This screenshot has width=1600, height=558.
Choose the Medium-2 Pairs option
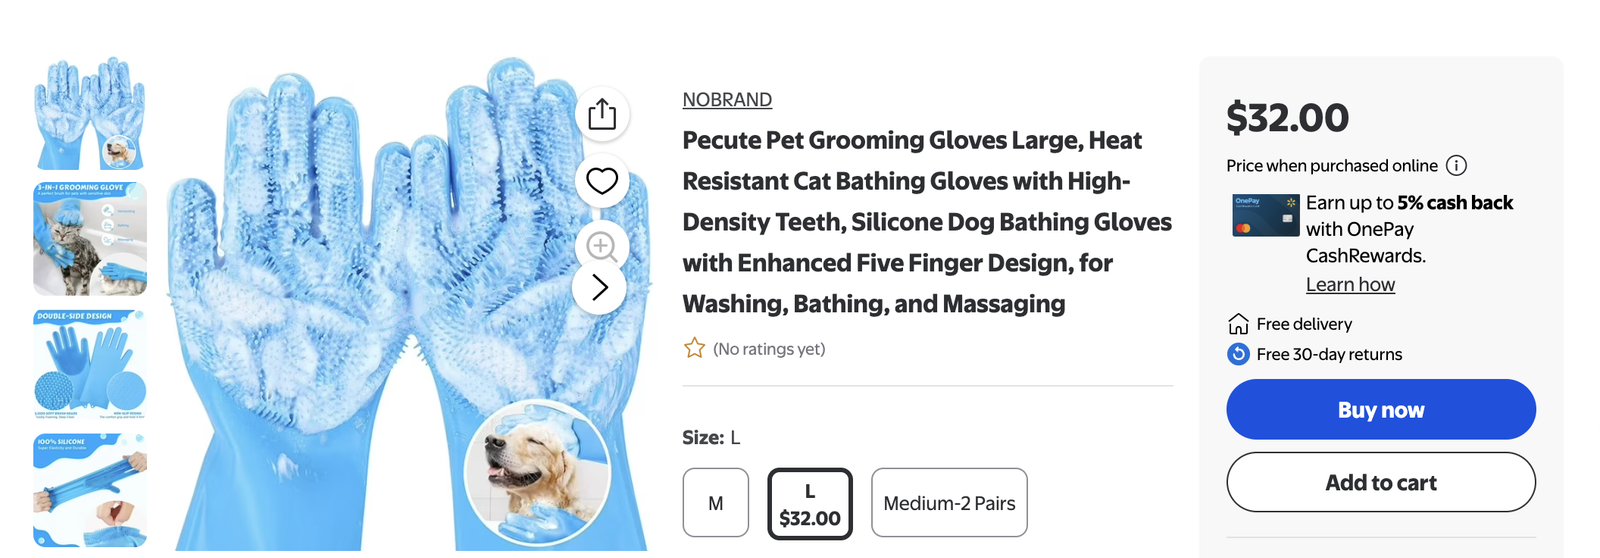tap(949, 503)
